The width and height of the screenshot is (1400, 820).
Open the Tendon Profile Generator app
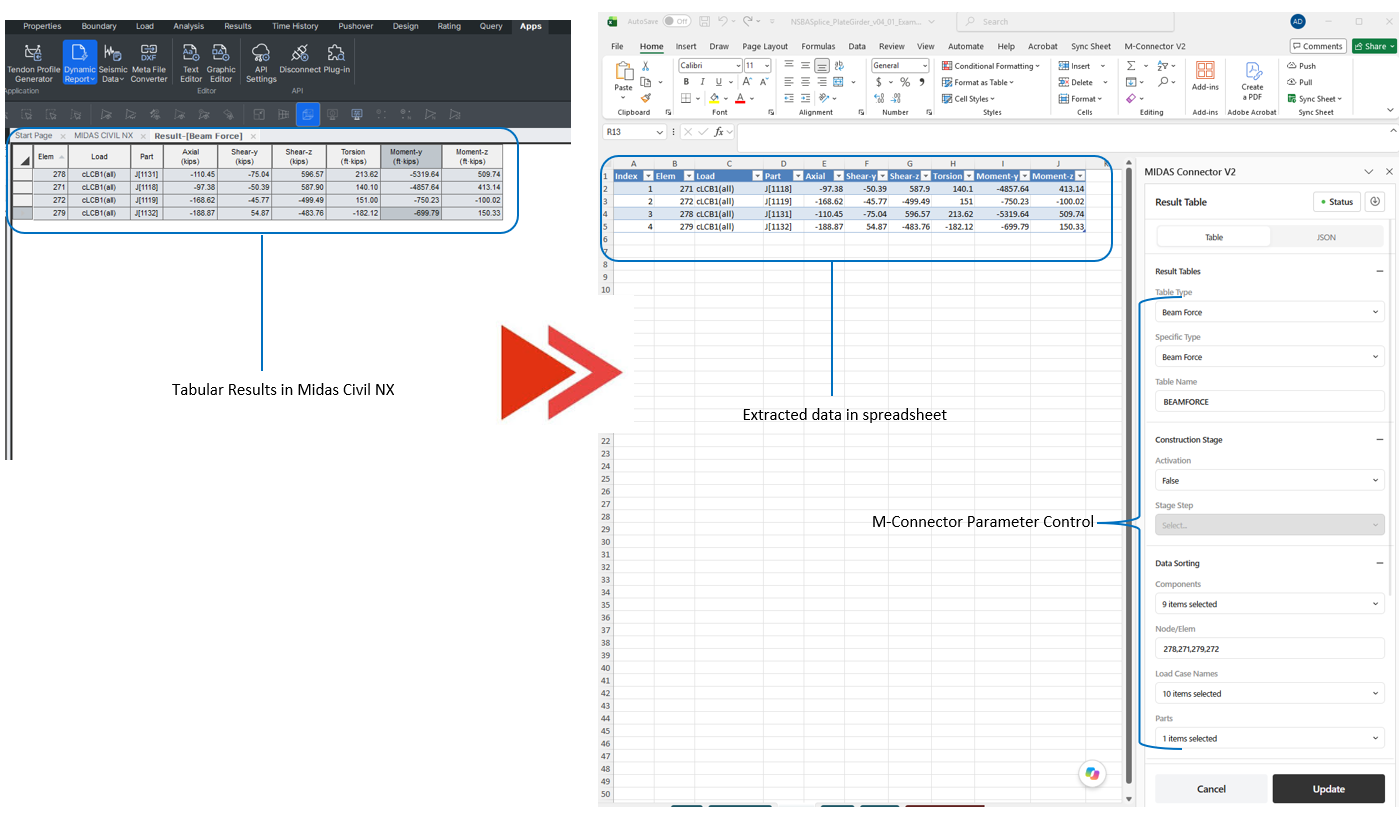click(x=33, y=63)
